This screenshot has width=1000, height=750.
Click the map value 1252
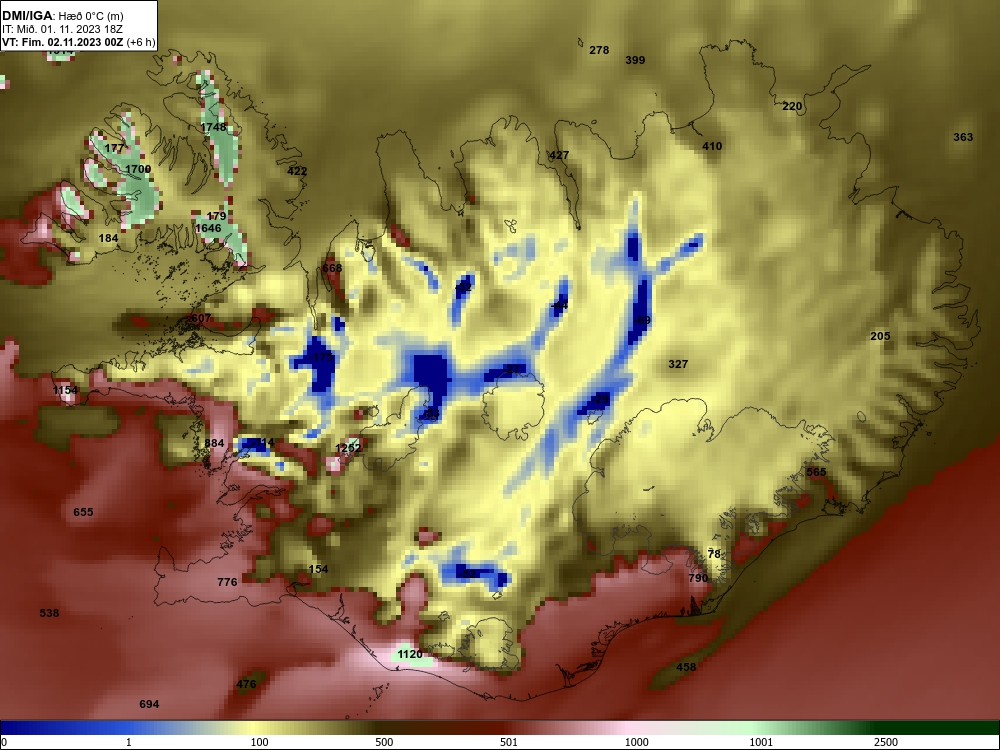click(x=348, y=448)
